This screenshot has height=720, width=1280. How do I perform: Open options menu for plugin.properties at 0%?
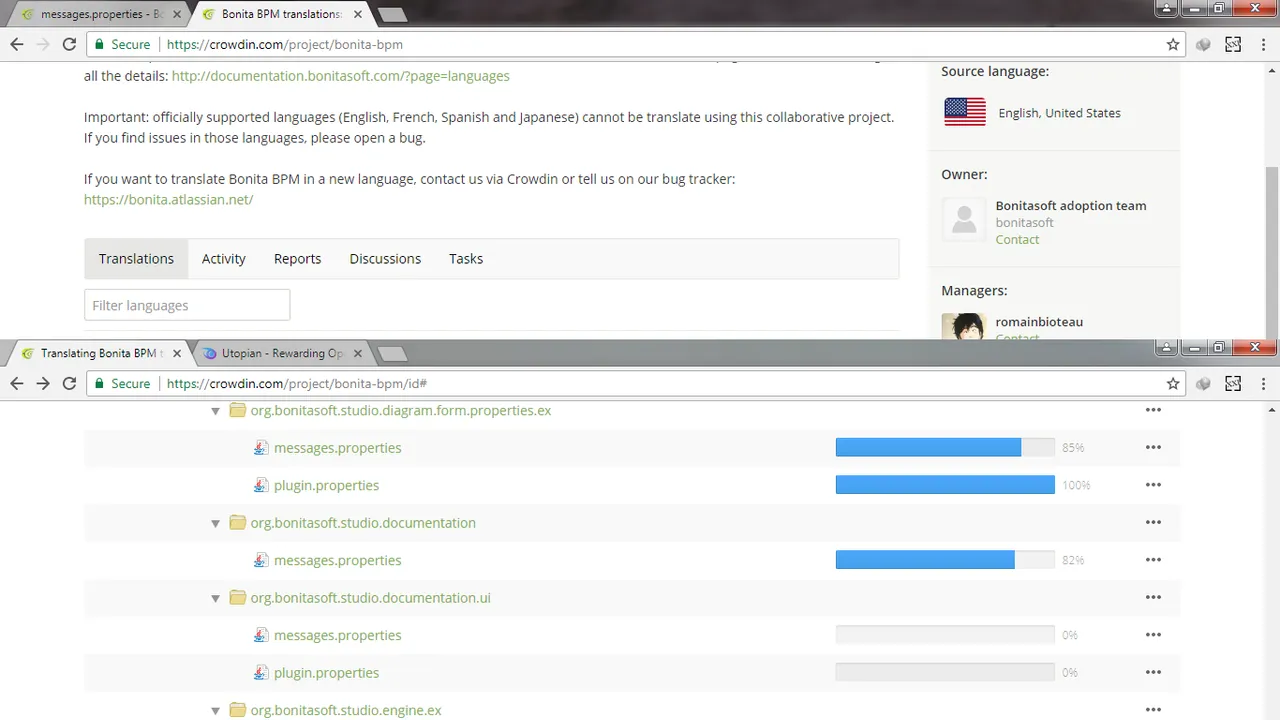pos(1153,672)
